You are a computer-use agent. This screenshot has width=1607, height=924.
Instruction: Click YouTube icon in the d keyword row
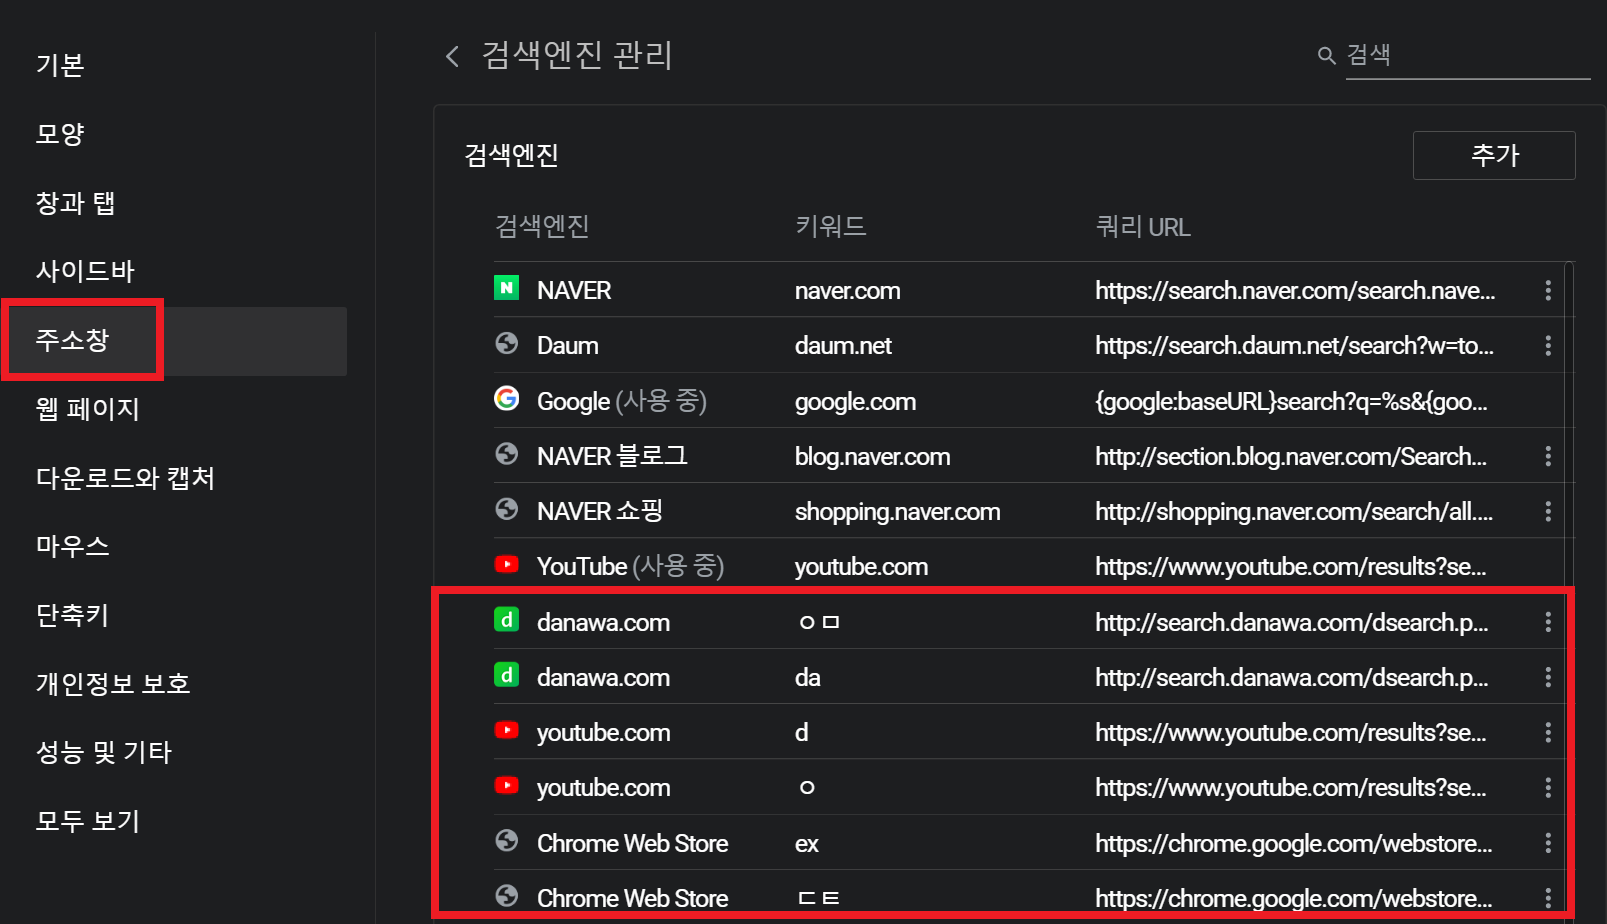(x=507, y=730)
